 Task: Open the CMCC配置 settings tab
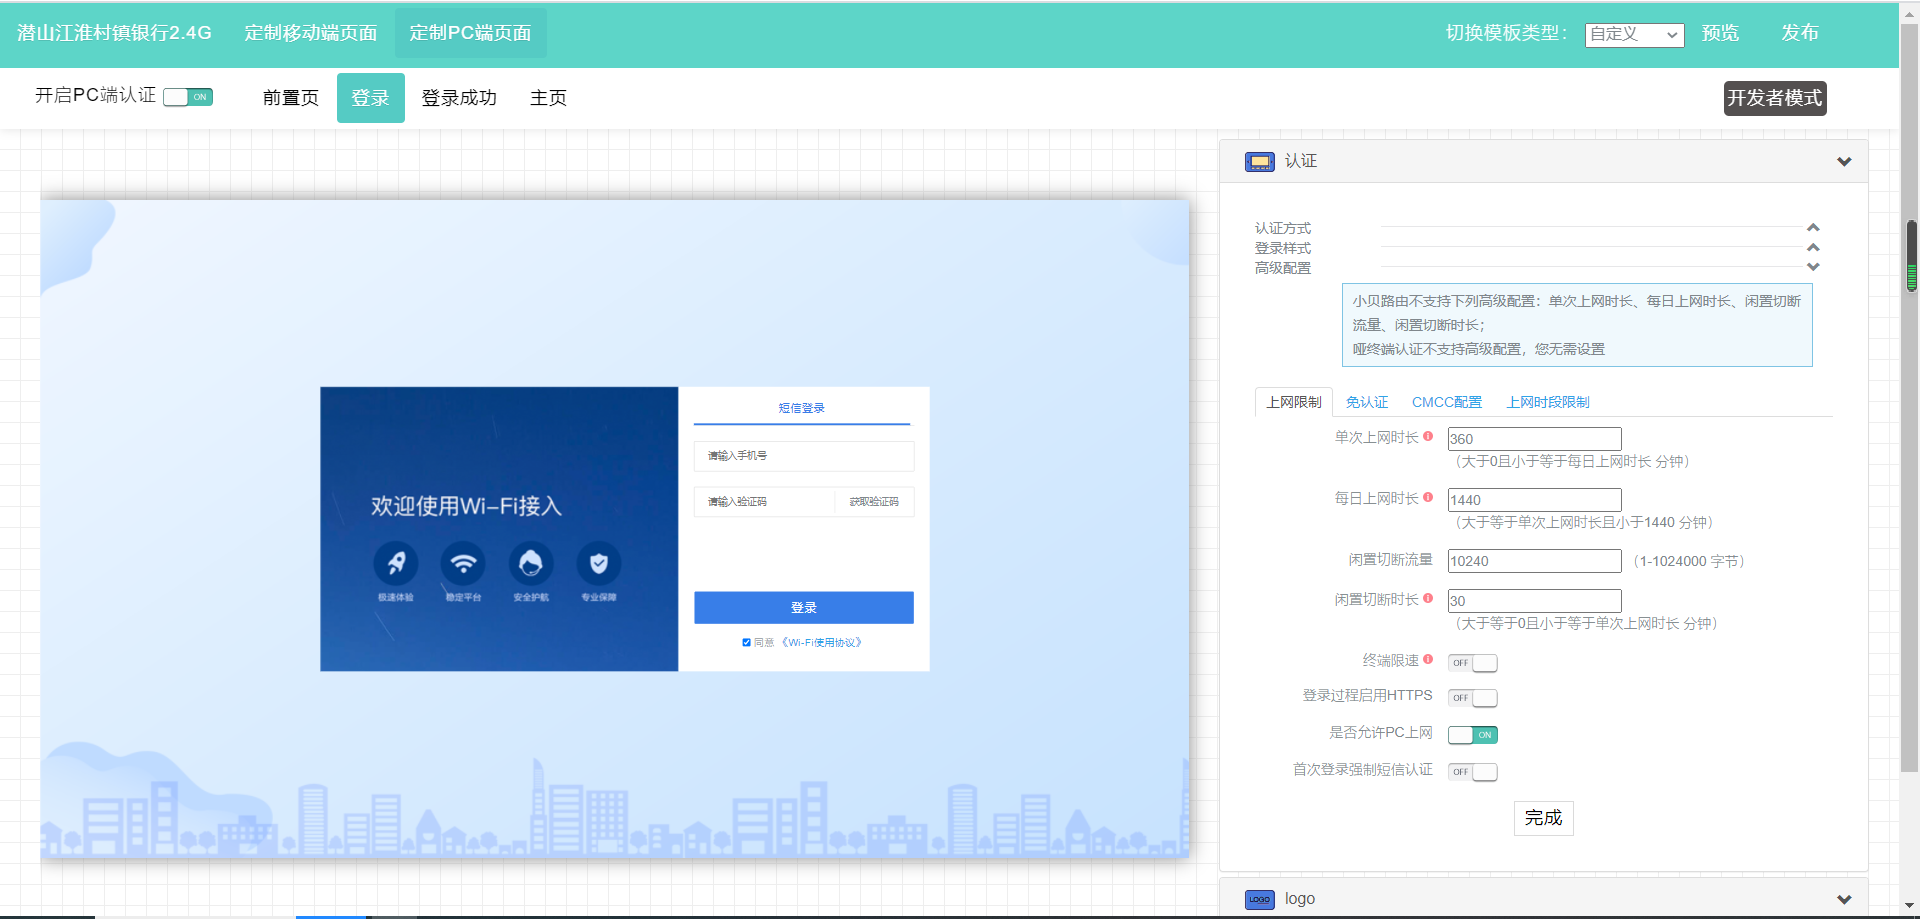click(x=1447, y=402)
